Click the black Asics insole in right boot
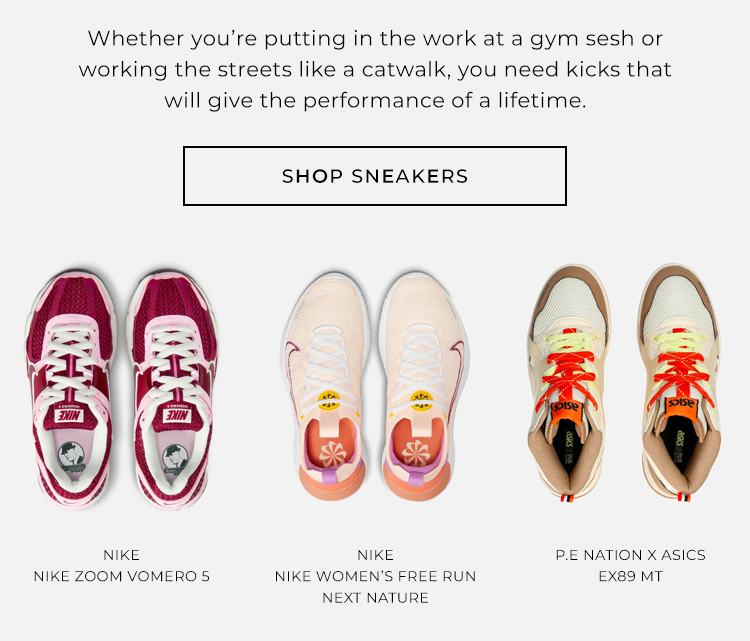750x641 pixels. (680, 444)
